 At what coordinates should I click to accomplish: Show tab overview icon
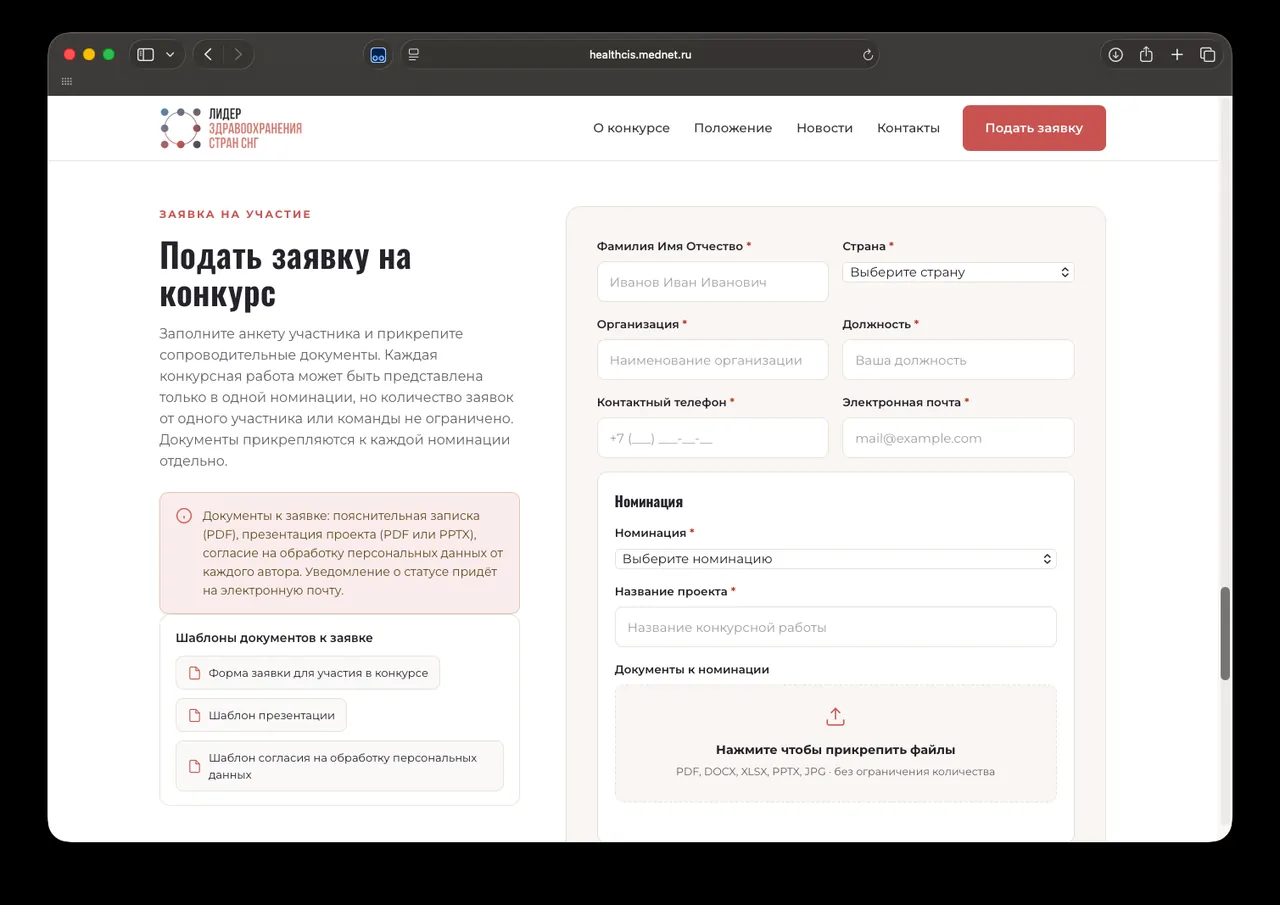[1207, 55]
